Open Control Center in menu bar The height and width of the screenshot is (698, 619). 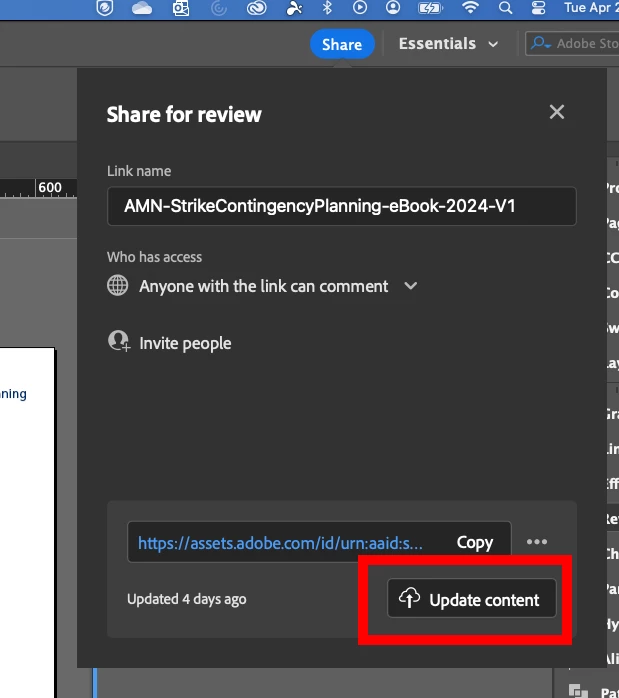[538, 8]
